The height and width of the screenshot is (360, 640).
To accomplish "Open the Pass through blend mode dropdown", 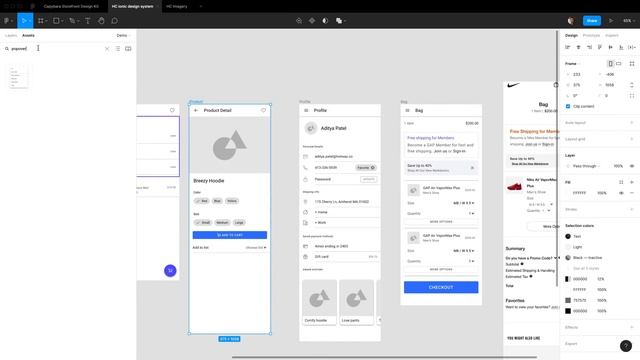I will pos(586,166).
